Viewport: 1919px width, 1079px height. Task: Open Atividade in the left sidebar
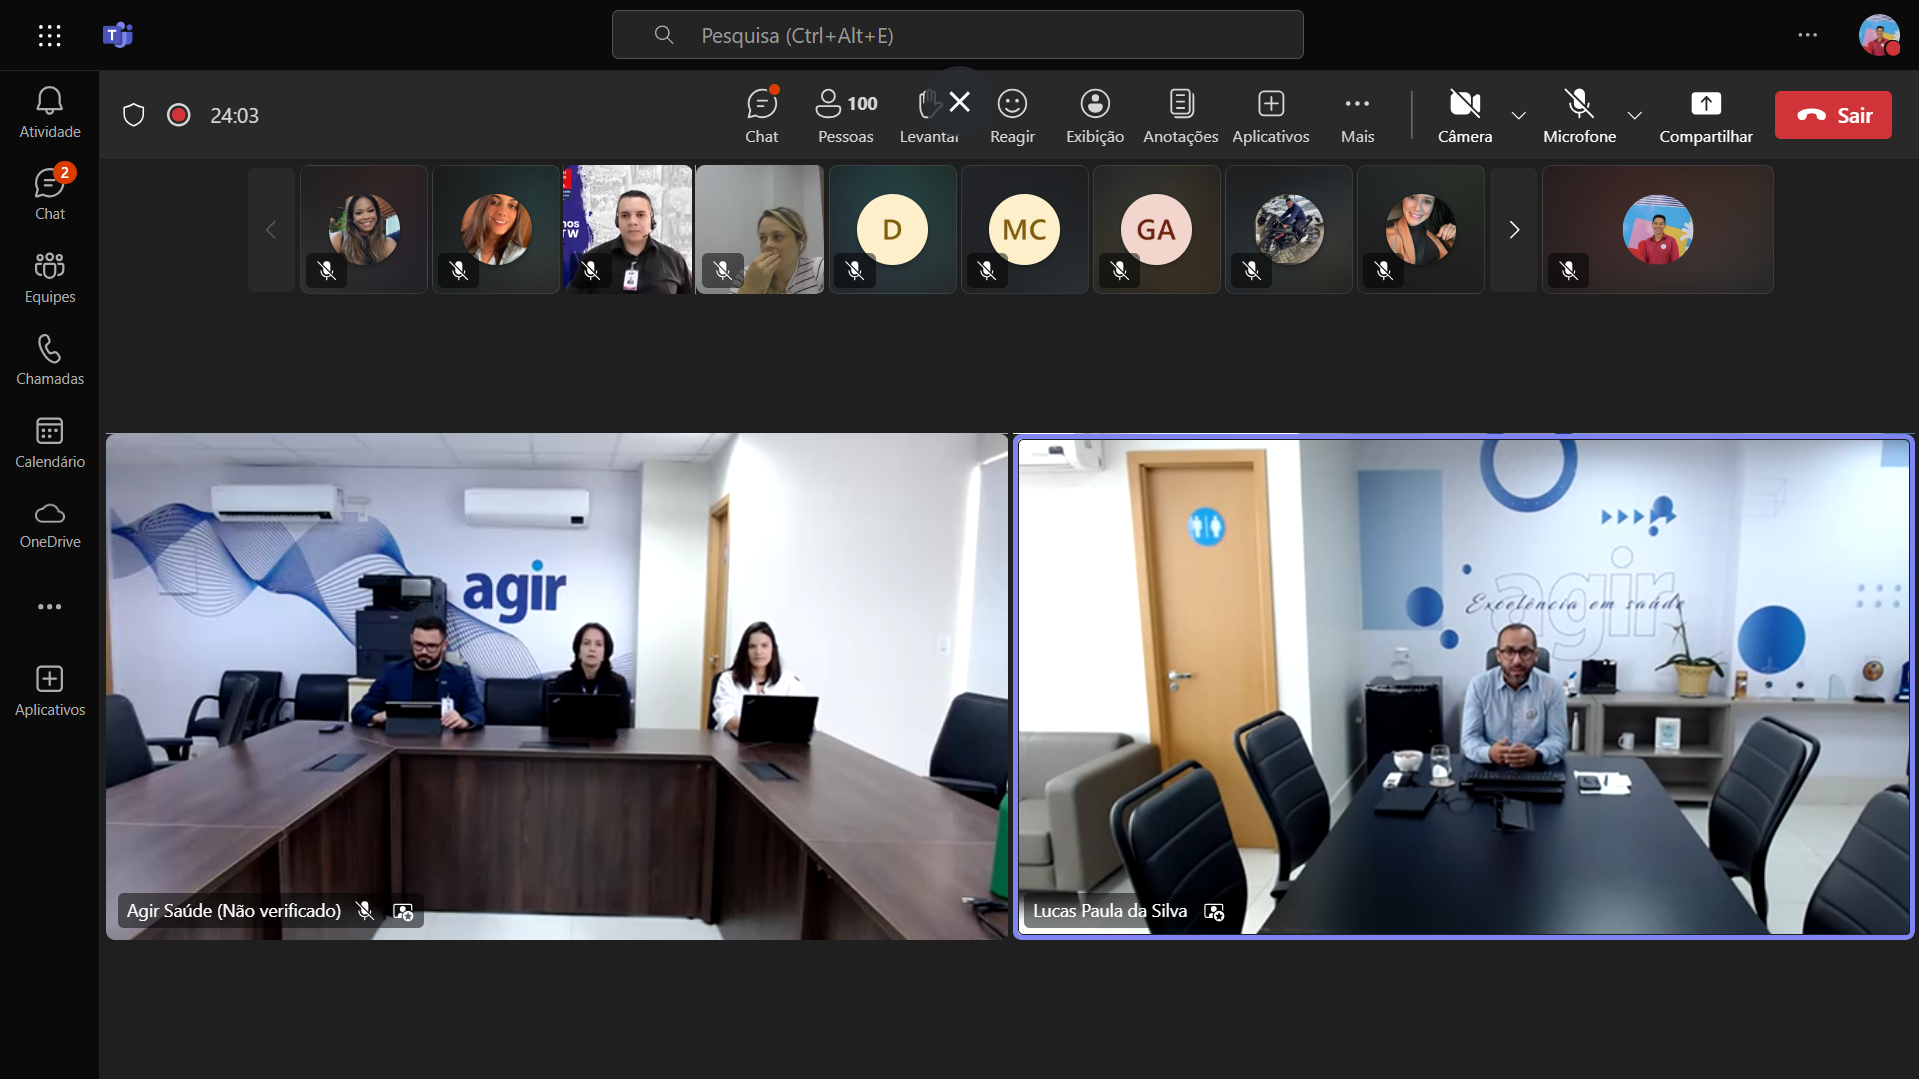tap(50, 112)
